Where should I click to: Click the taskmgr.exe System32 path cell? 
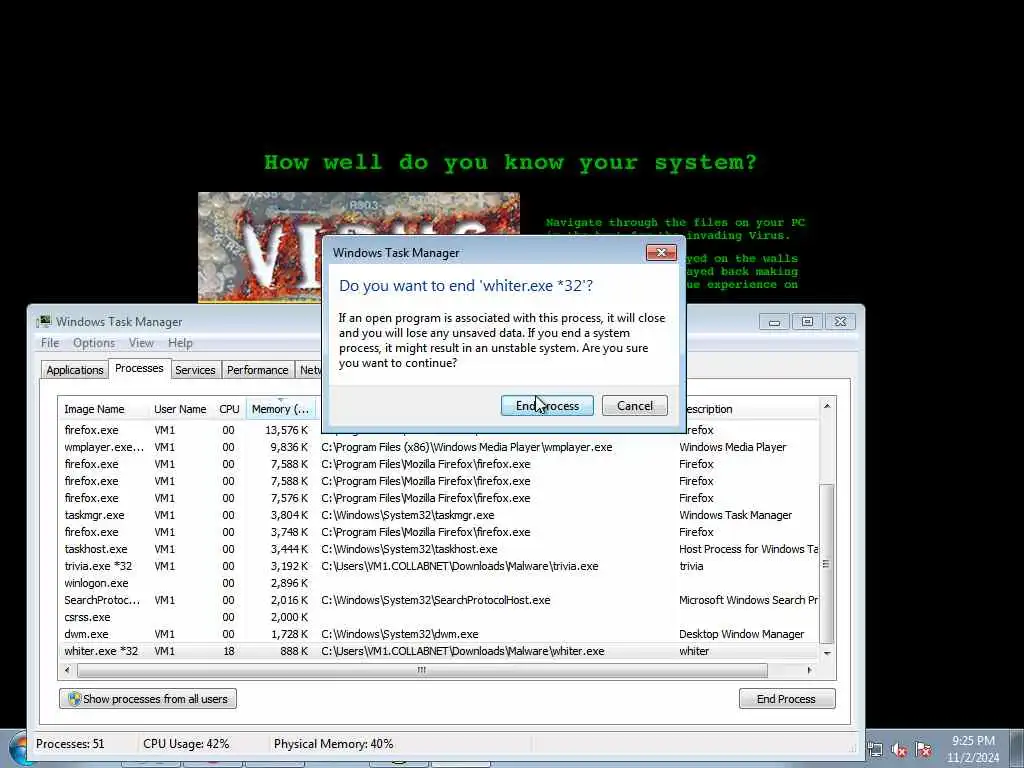tap(408, 515)
